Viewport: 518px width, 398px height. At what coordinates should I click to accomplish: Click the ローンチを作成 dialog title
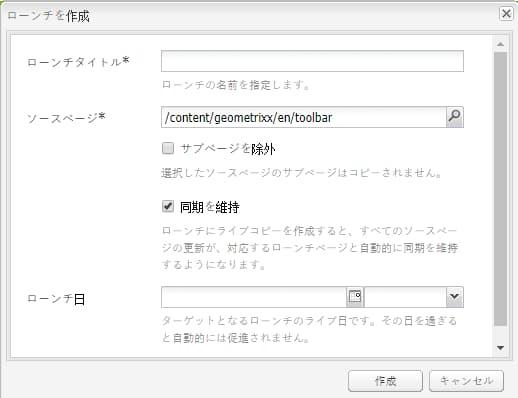point(49,16)
